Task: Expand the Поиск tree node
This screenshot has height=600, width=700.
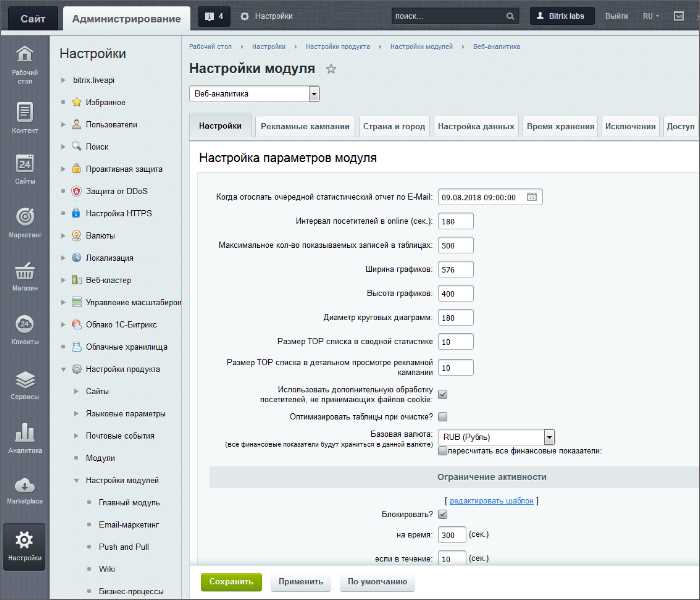Action: point(63,146)
